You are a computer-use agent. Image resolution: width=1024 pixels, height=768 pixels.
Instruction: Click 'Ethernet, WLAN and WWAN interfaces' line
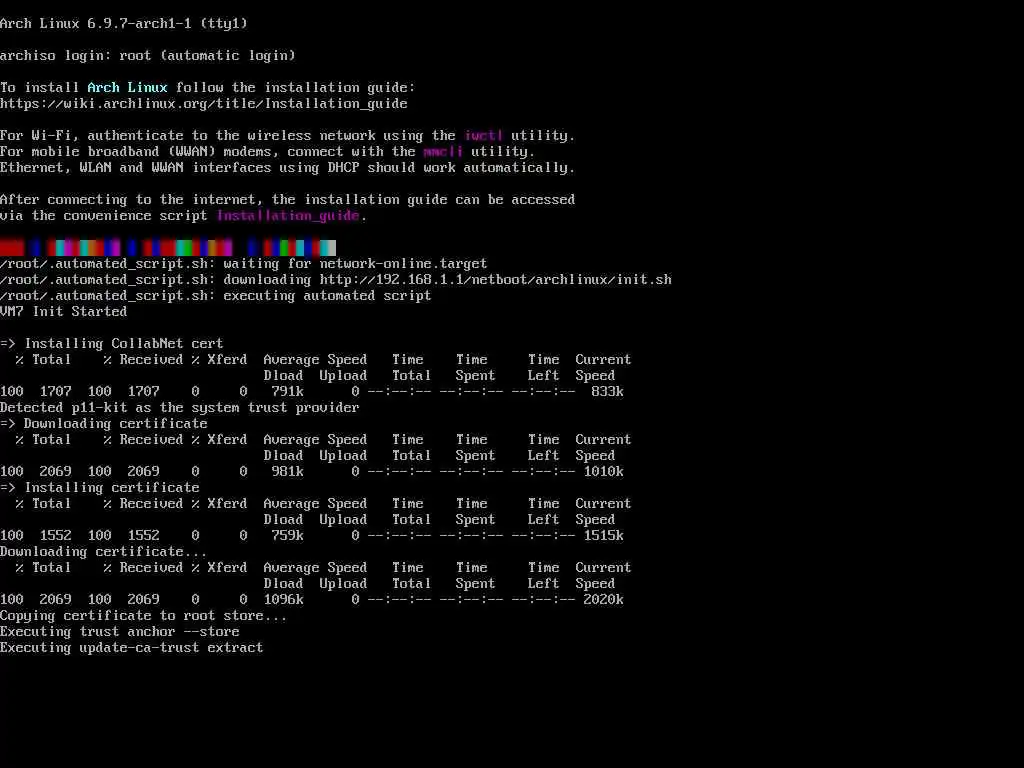[x=287, y=168]
